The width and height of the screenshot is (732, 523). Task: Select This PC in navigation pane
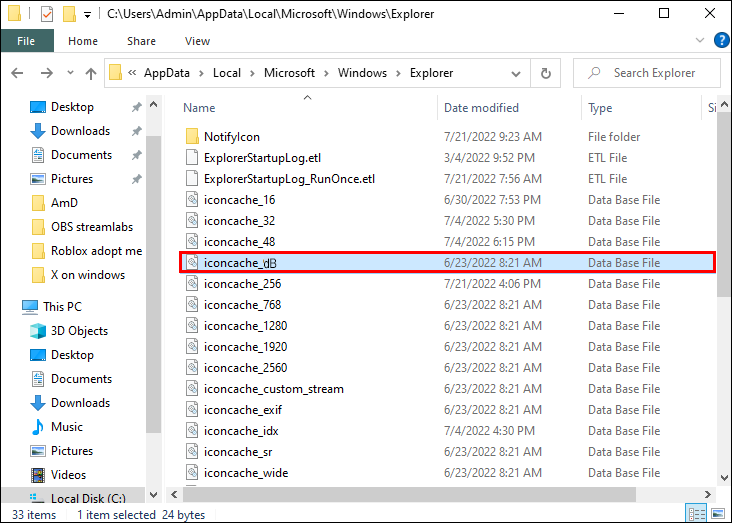click(x=62, y=306)
